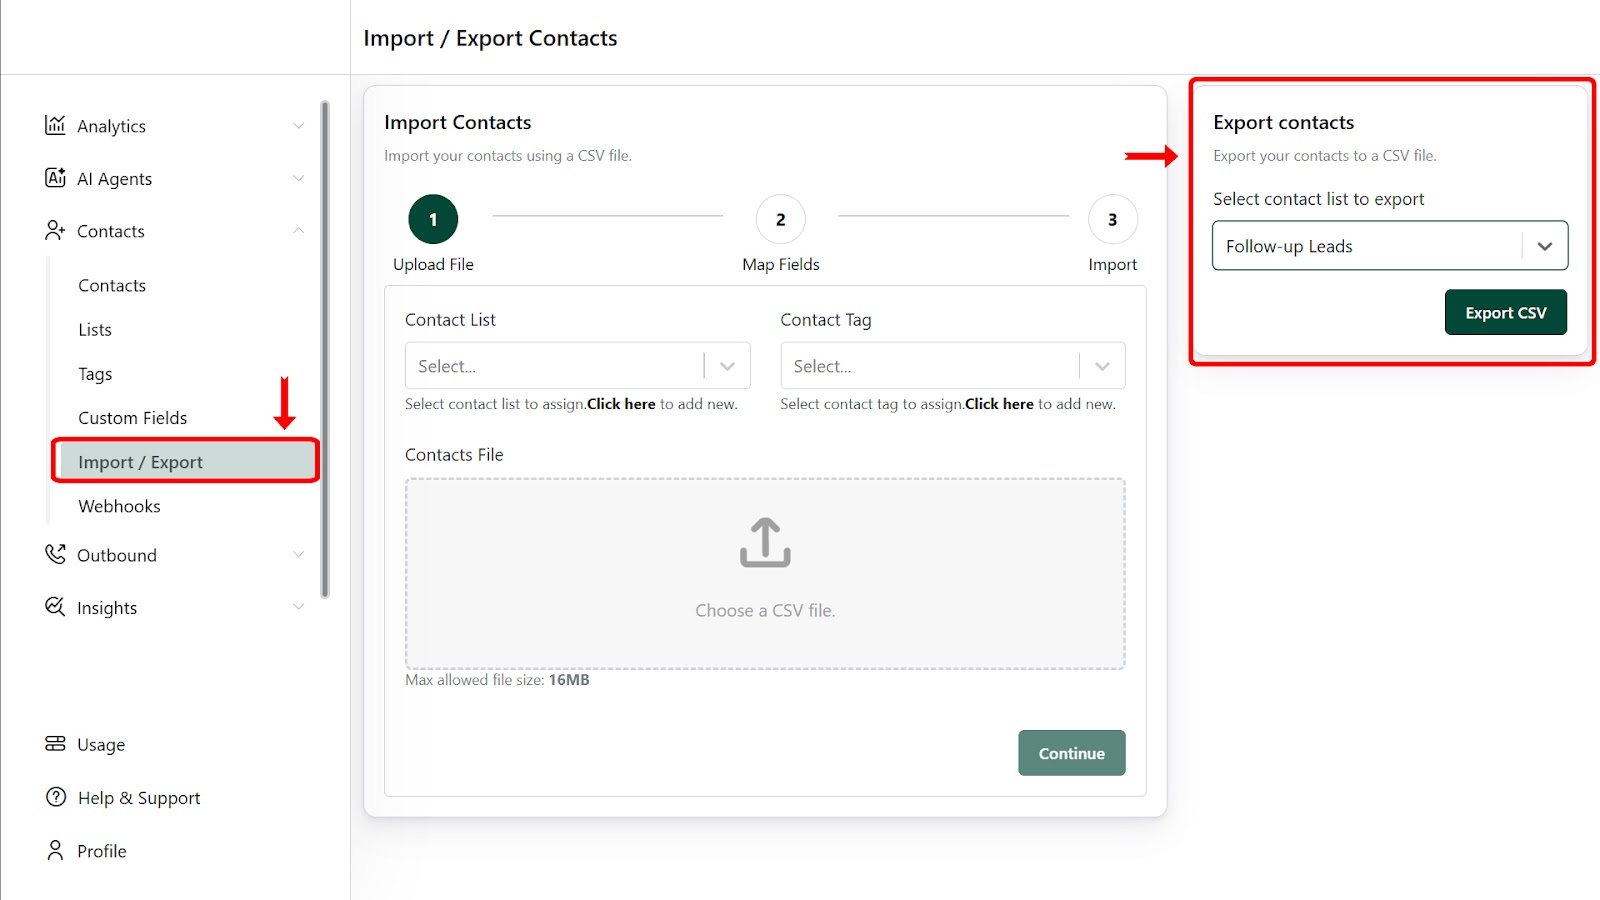The height and width of the screenshot is (900, 1600).
Task: Open the Custom Fields submenu item
Action: 133,418
